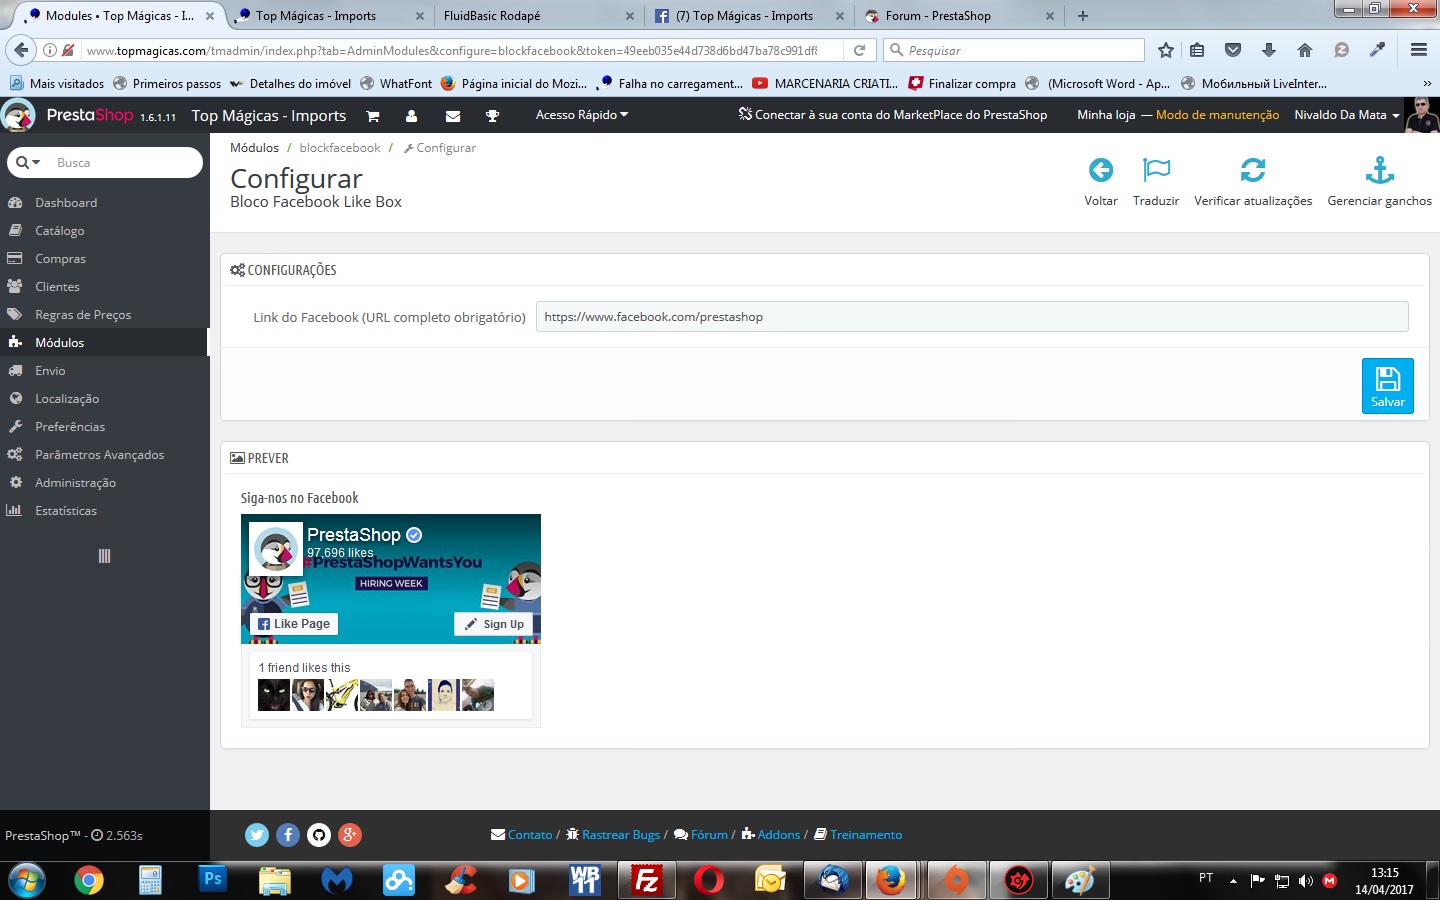Open the Minha loja link
1440x900 pixels.
pyautogui.click(x=1106, y=115)
